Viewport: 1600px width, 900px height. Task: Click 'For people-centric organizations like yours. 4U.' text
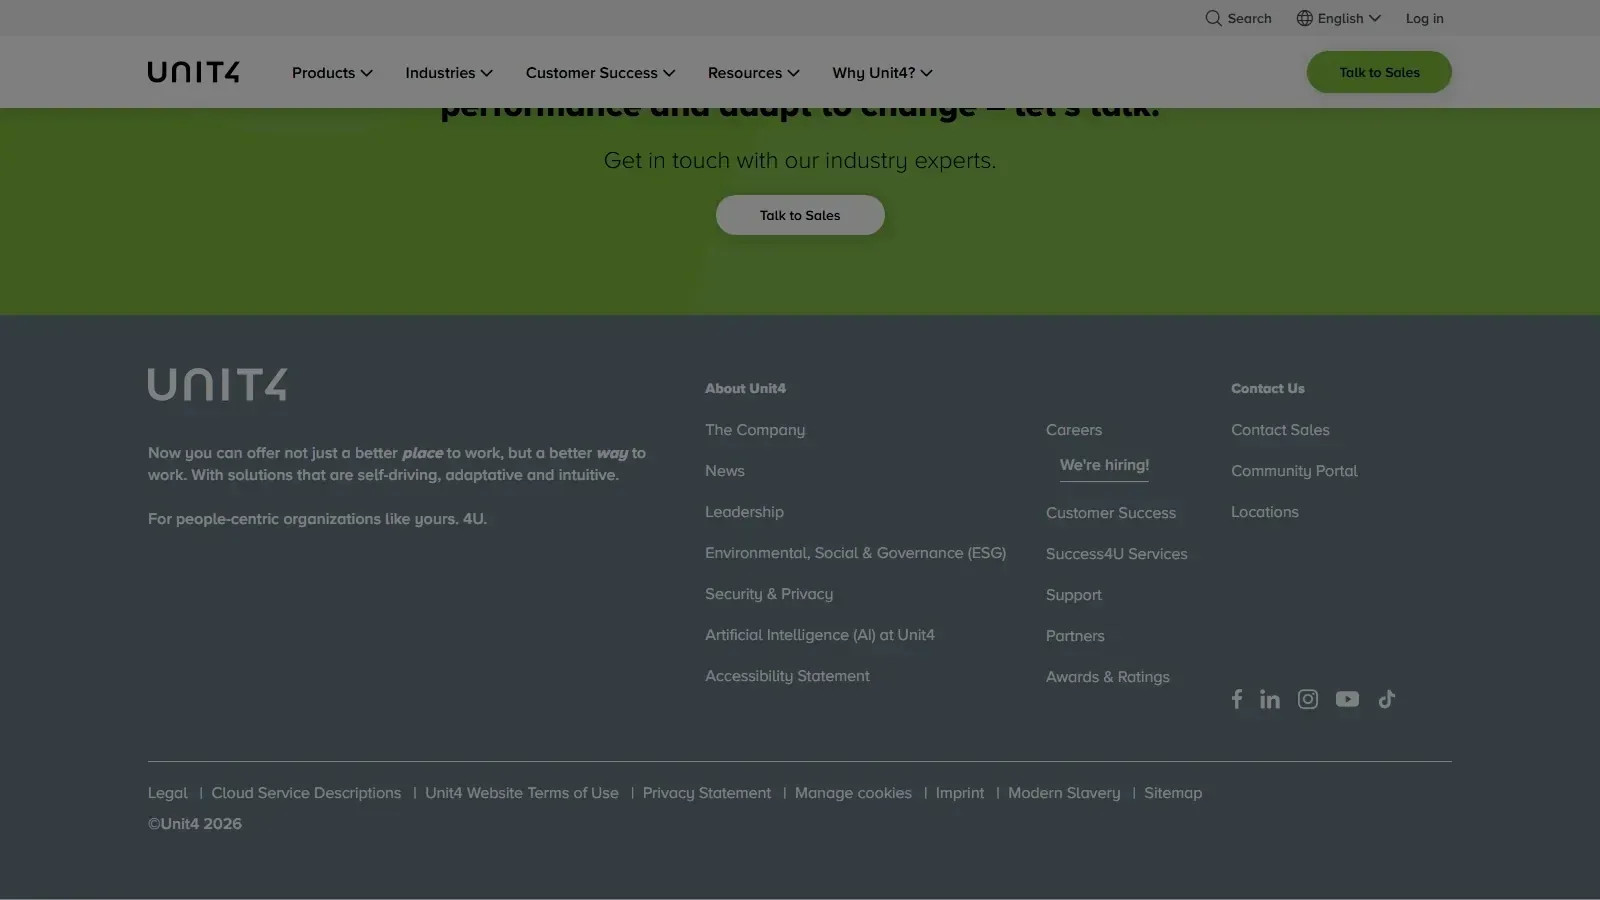coord(317,519)
